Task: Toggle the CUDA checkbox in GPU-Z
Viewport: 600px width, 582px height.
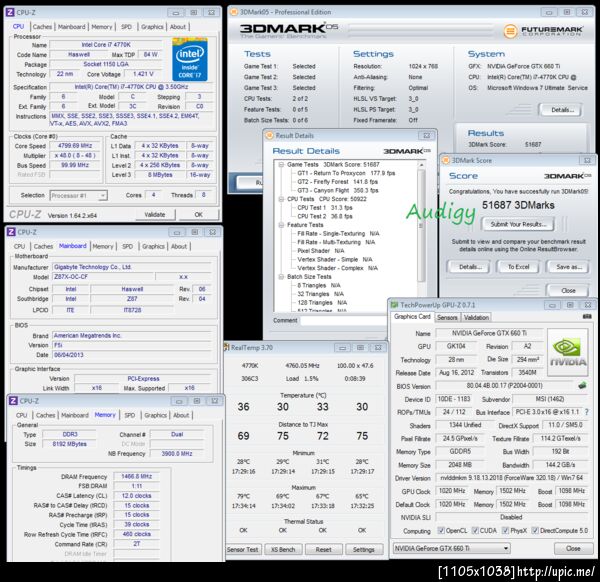Action: coord(475,530)
